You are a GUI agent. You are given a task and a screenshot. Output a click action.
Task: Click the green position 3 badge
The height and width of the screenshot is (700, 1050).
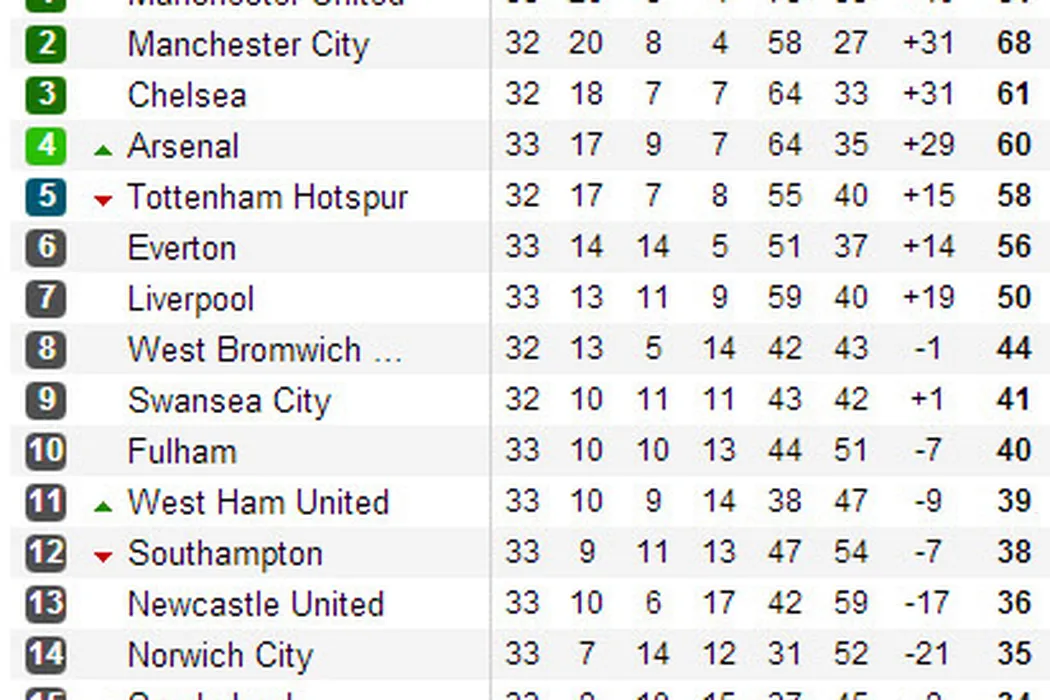tap(45, 95)
